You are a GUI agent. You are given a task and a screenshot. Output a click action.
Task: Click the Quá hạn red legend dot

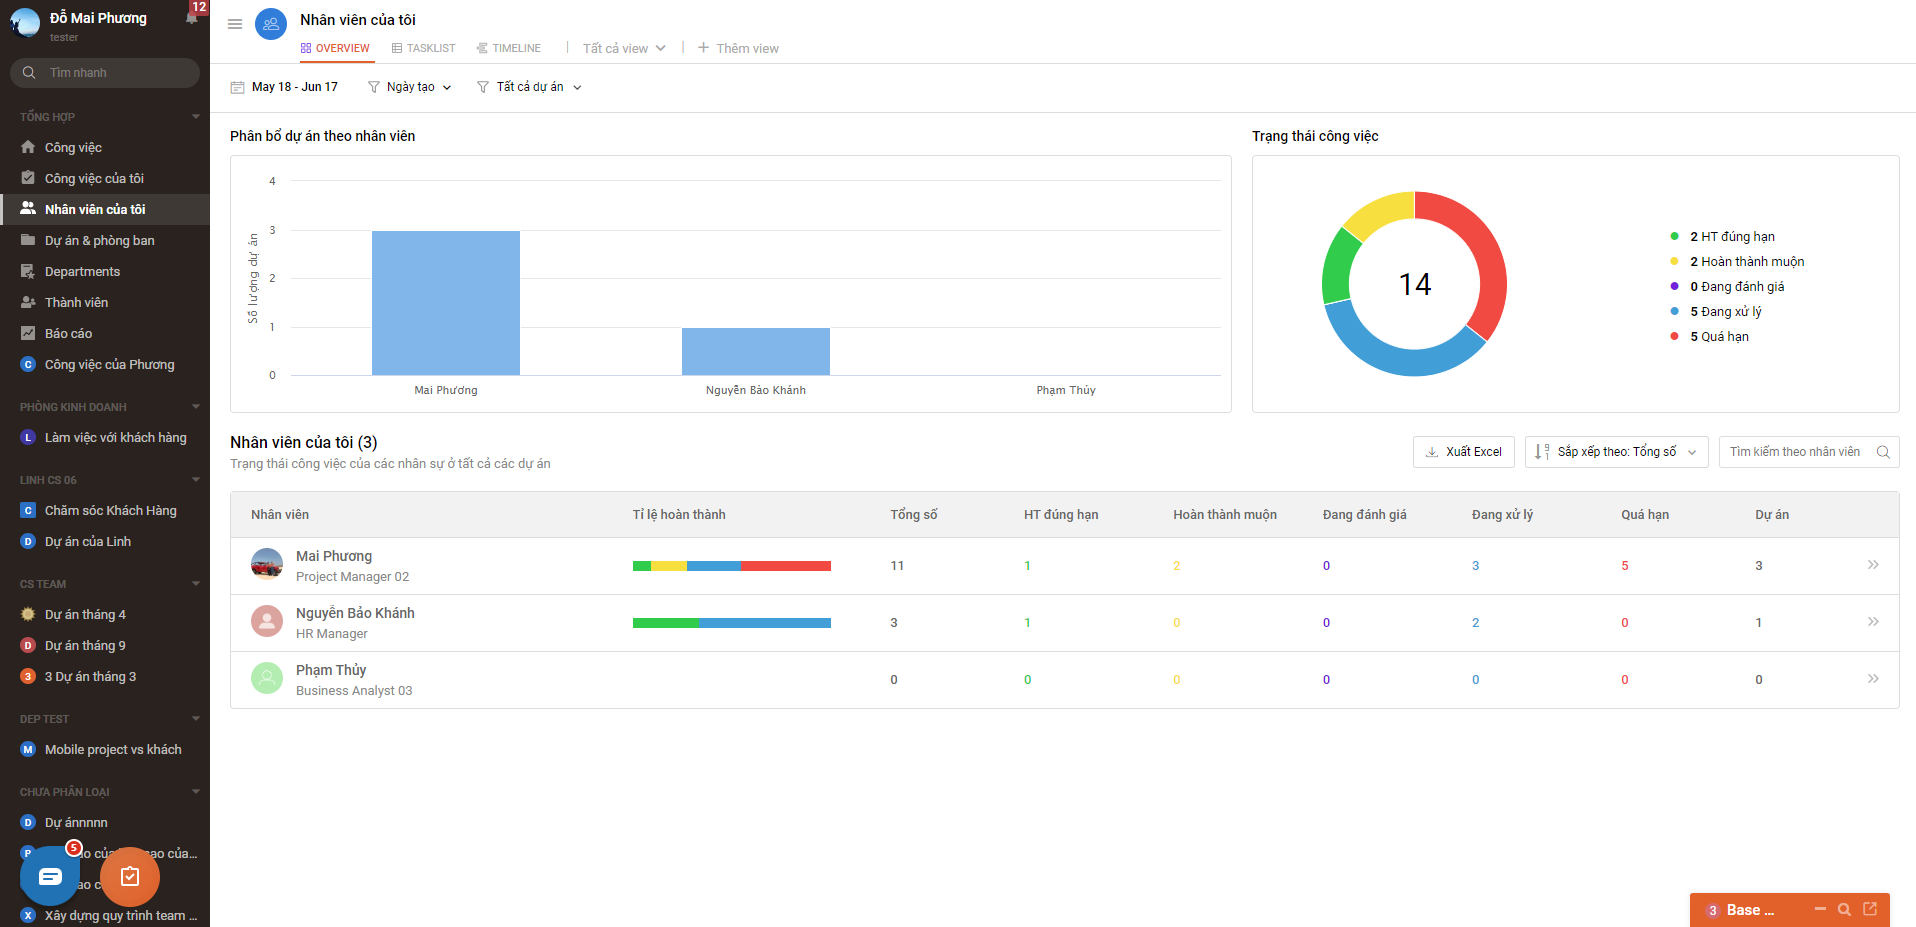click(1674, 336)
